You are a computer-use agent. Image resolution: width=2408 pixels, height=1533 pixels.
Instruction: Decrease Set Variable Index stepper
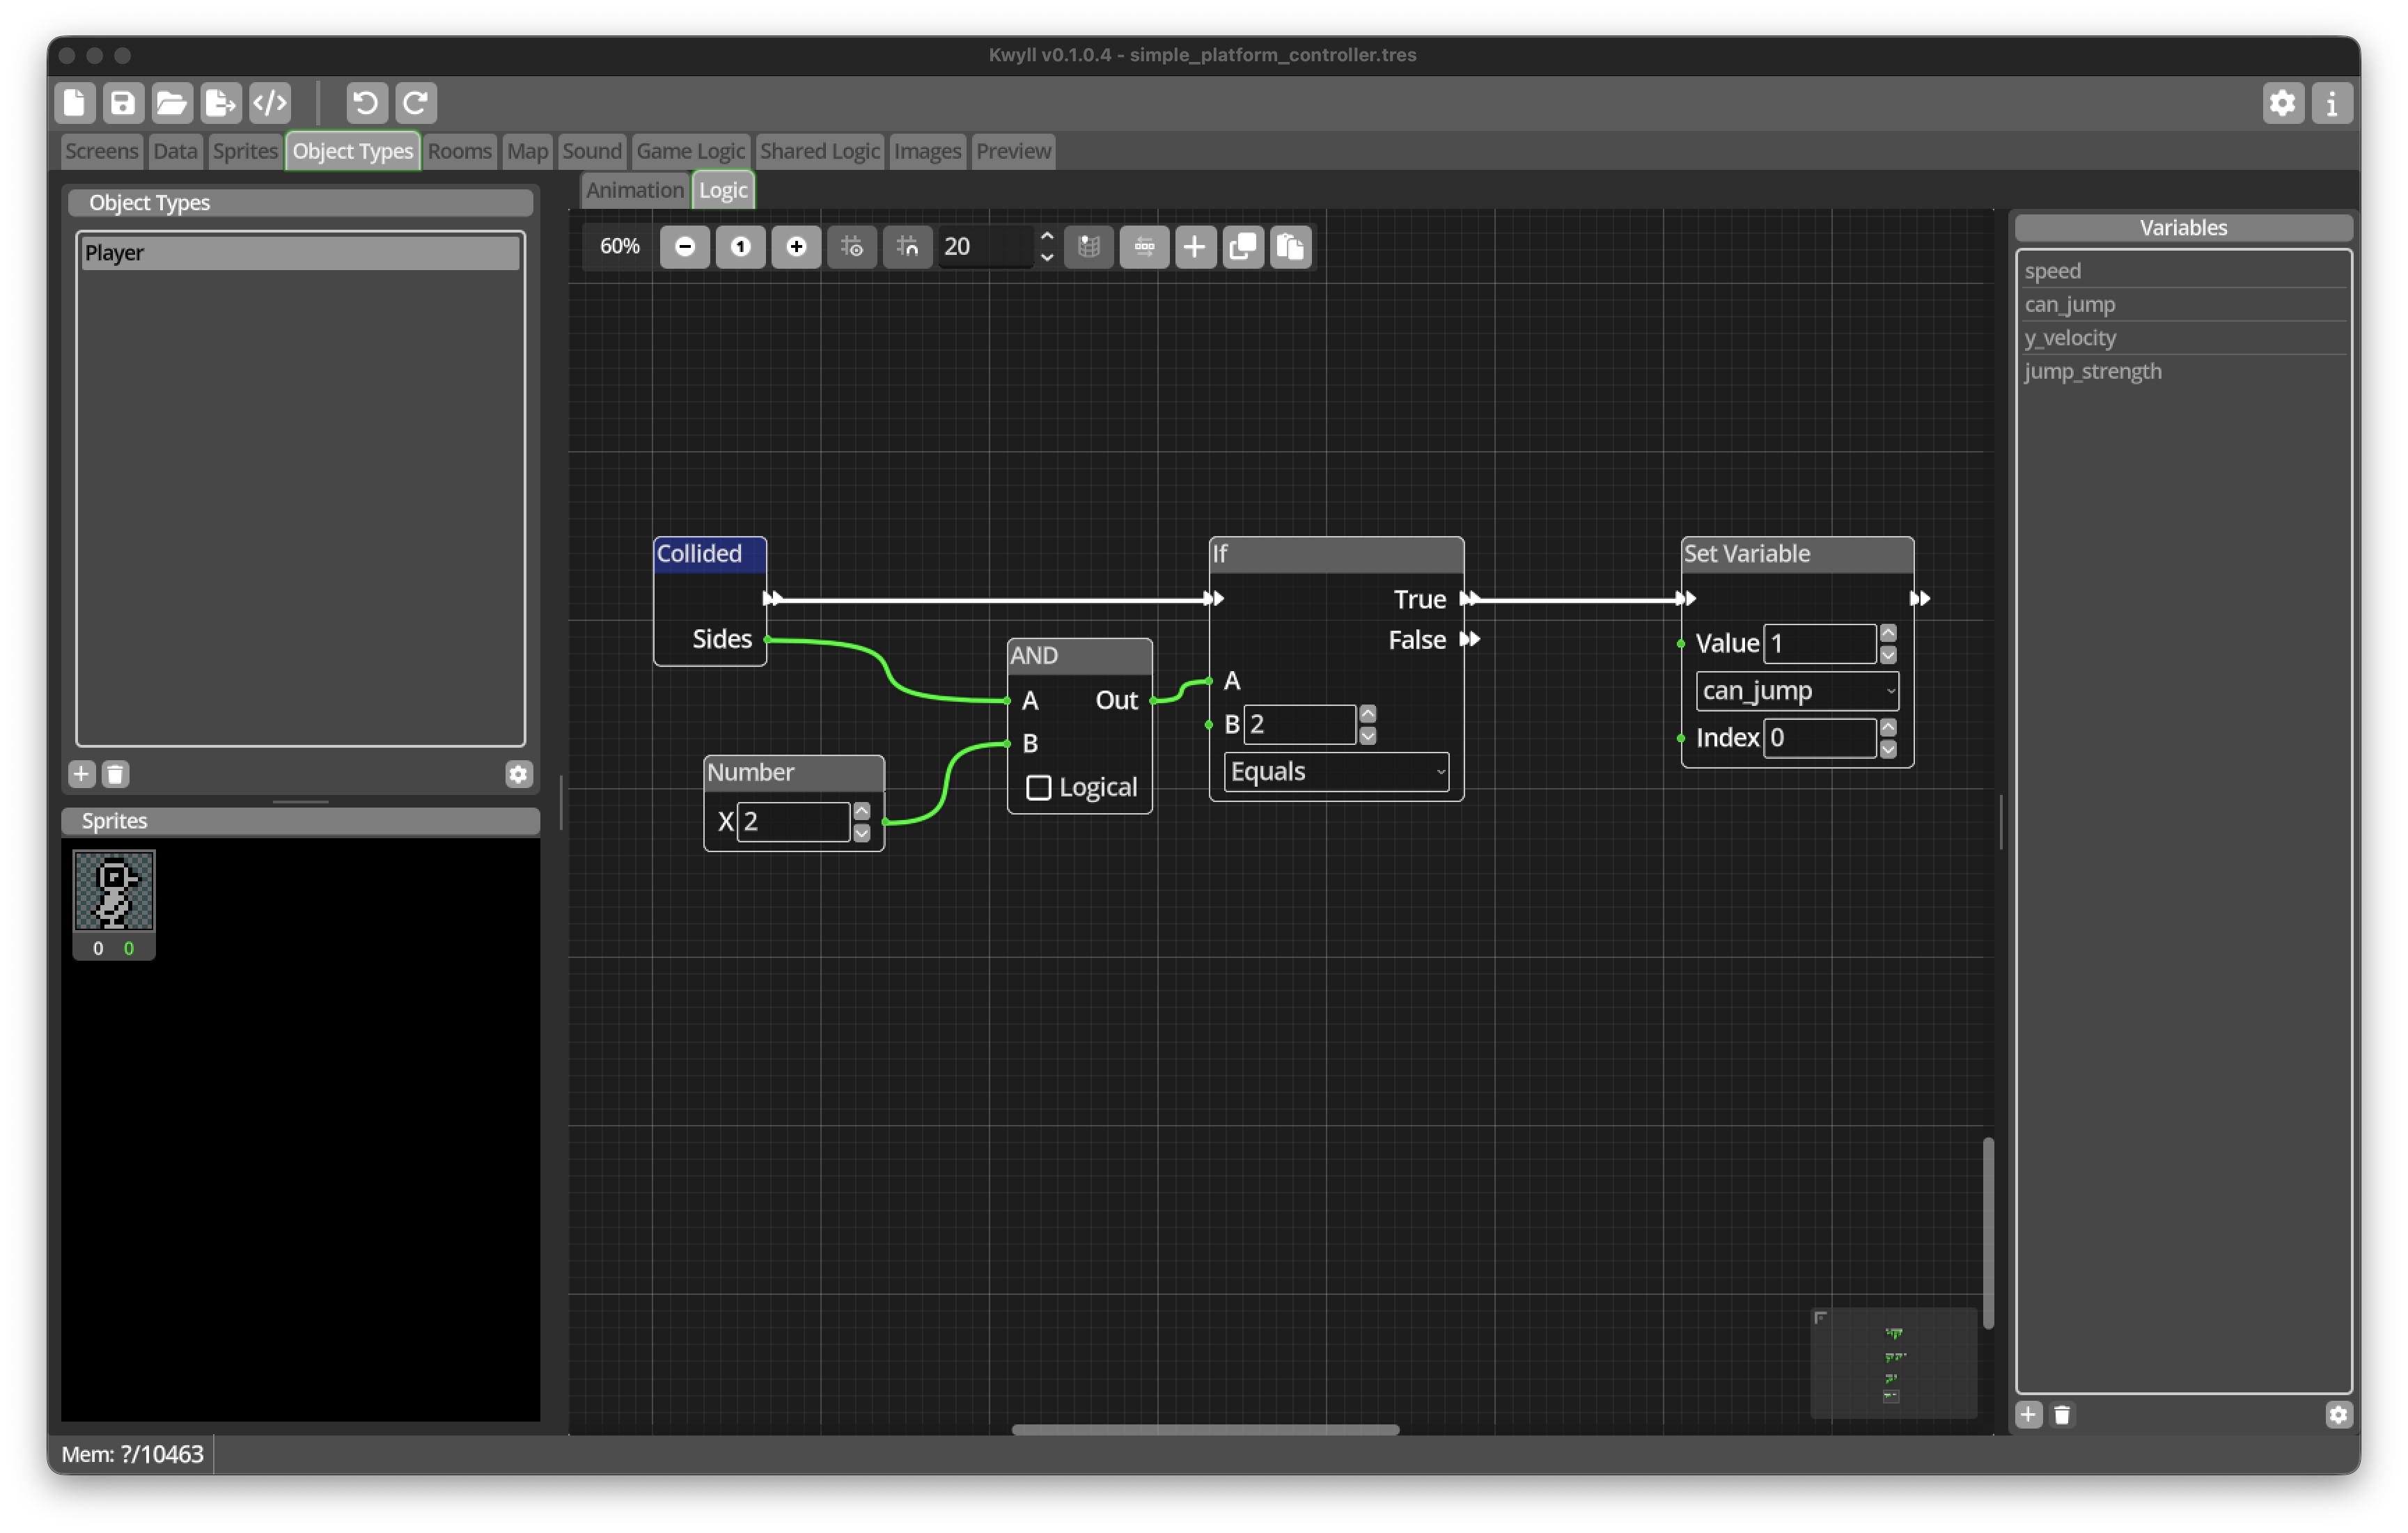[1888, 749]
